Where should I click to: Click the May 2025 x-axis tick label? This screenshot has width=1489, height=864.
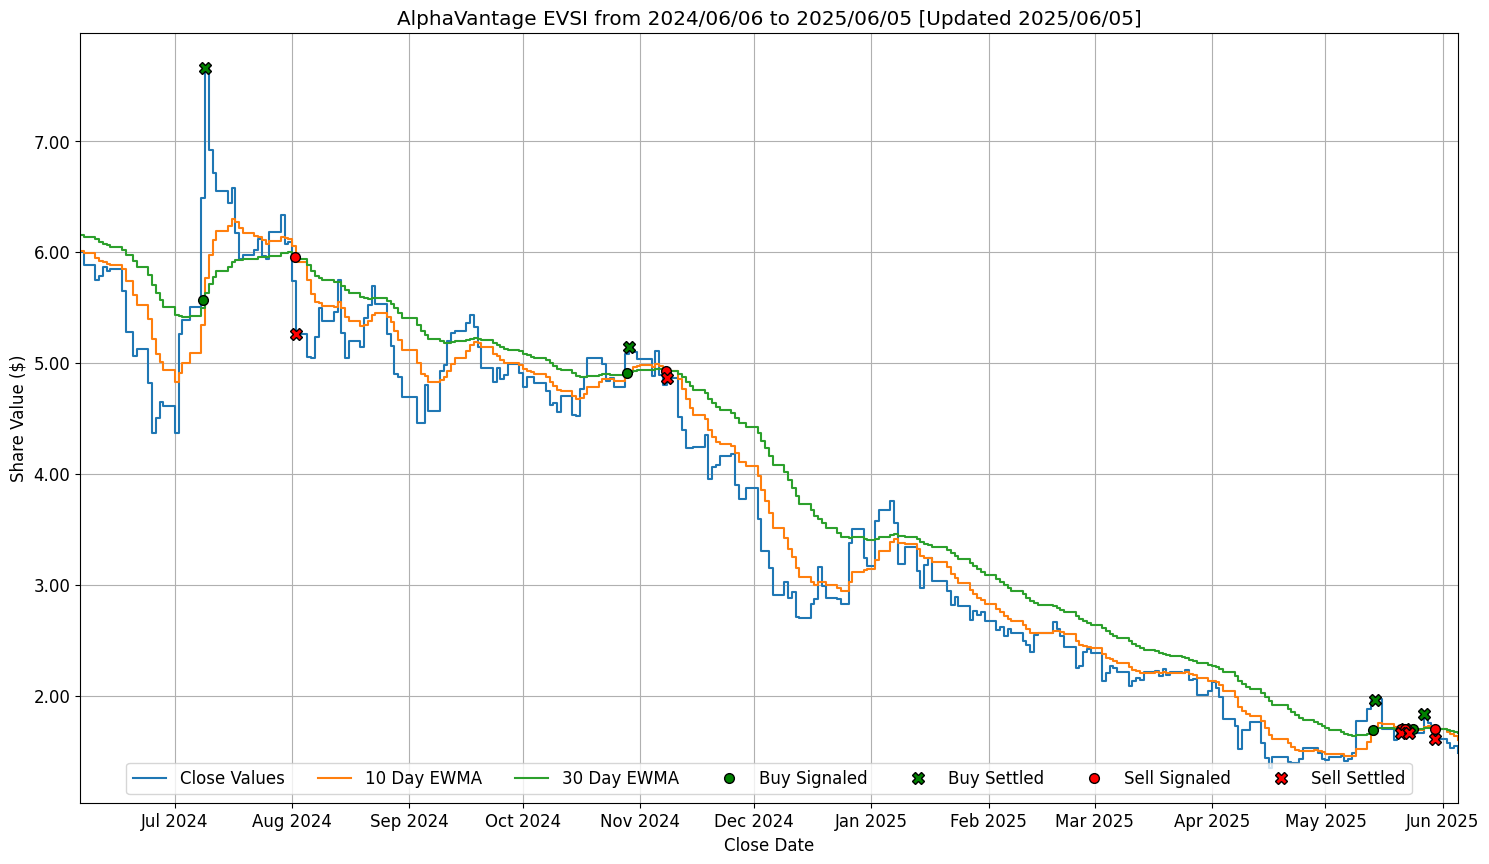click(x=1326, y=821)
